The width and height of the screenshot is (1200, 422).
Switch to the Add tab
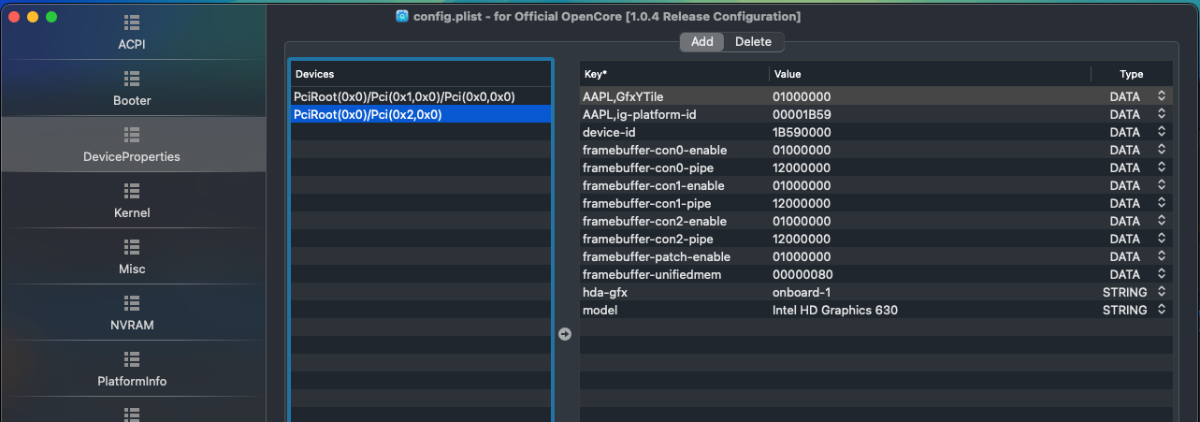702,42
